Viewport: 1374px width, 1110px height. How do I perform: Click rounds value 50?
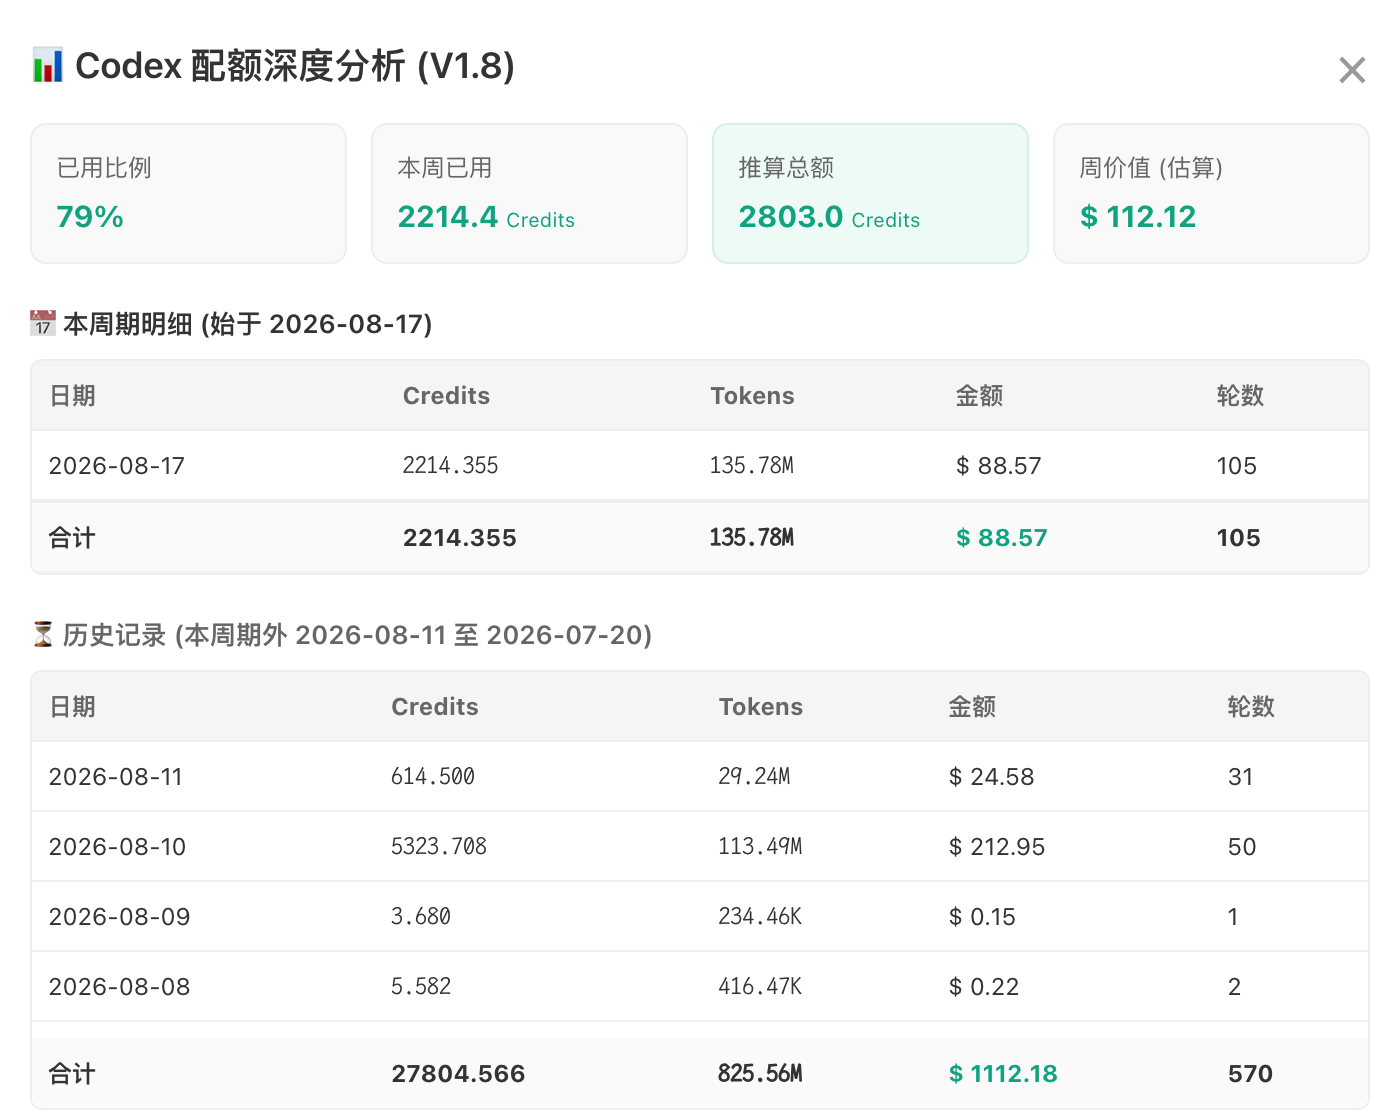1242,847
